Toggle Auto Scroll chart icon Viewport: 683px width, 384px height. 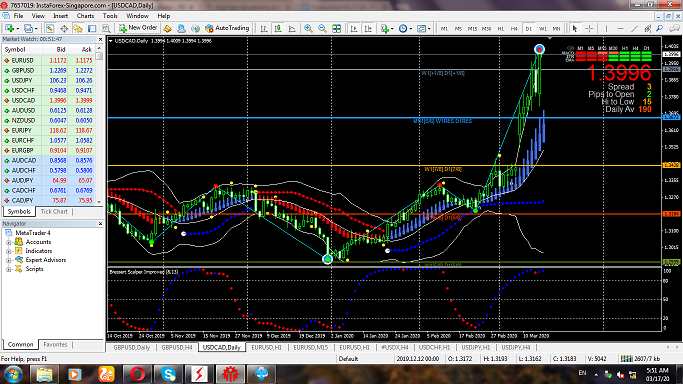click(x=354, y=28)
